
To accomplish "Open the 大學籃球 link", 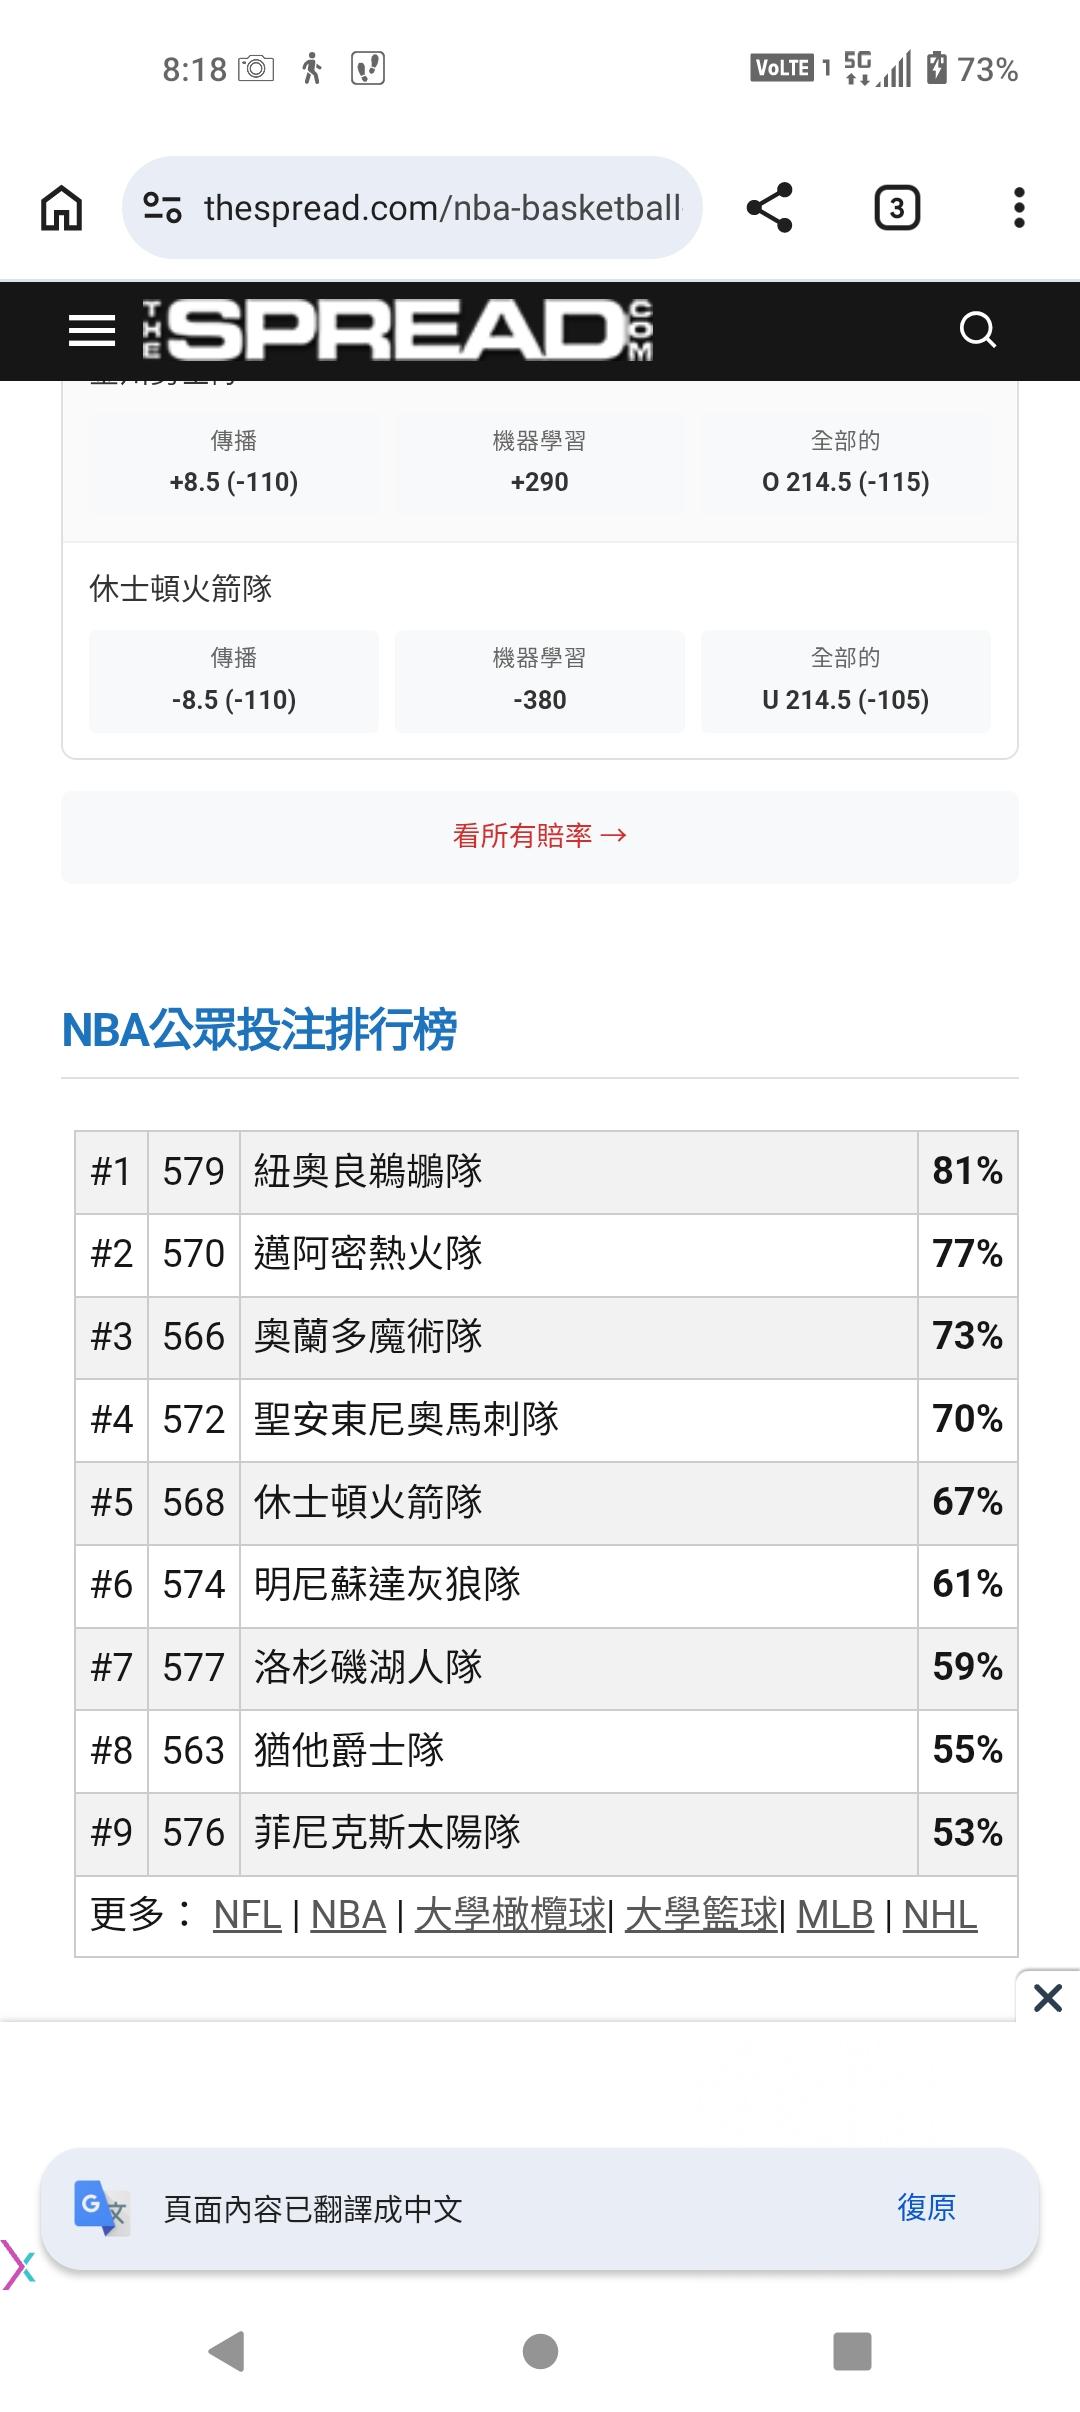I will (700, 1915).
